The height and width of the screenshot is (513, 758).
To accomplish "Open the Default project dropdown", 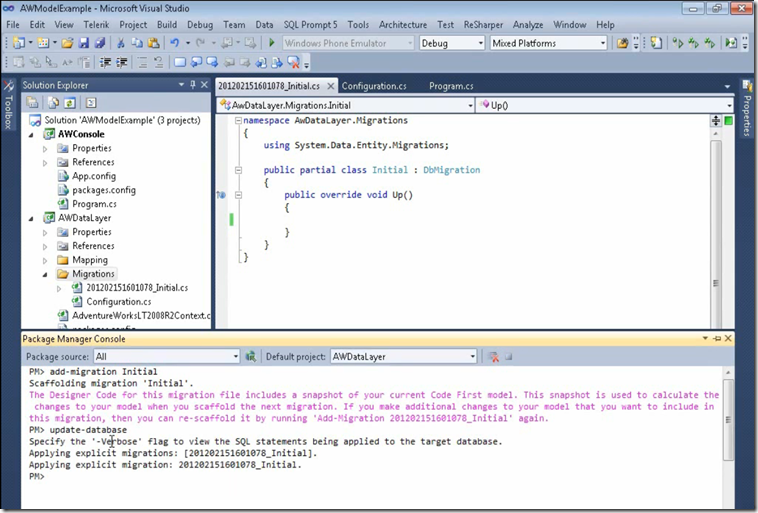I will (404, 357).
